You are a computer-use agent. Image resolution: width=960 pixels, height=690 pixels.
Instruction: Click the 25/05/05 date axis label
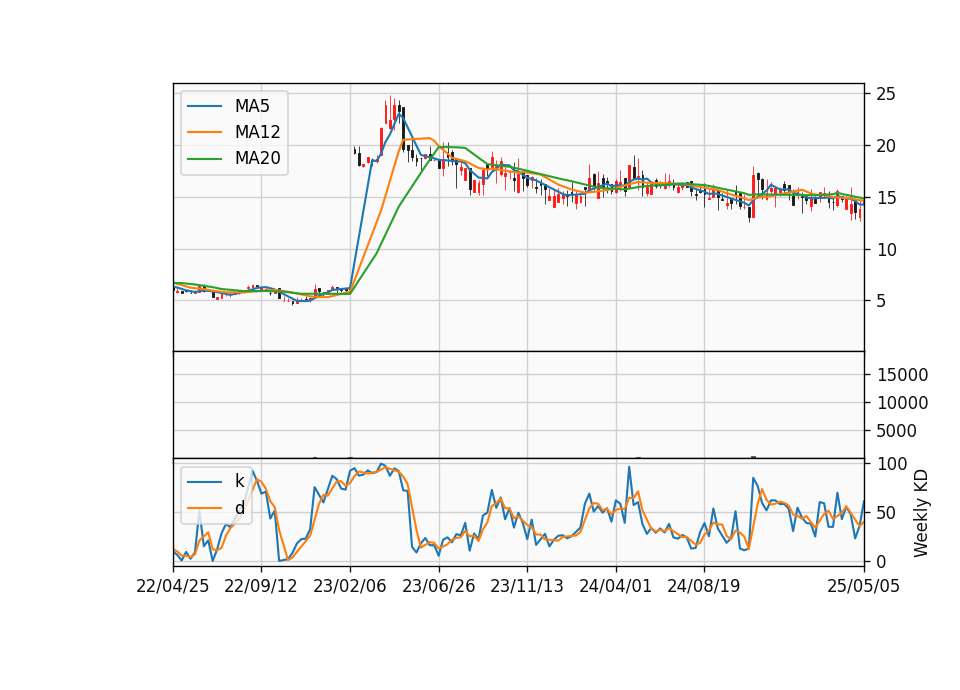(x=863, y=587)
